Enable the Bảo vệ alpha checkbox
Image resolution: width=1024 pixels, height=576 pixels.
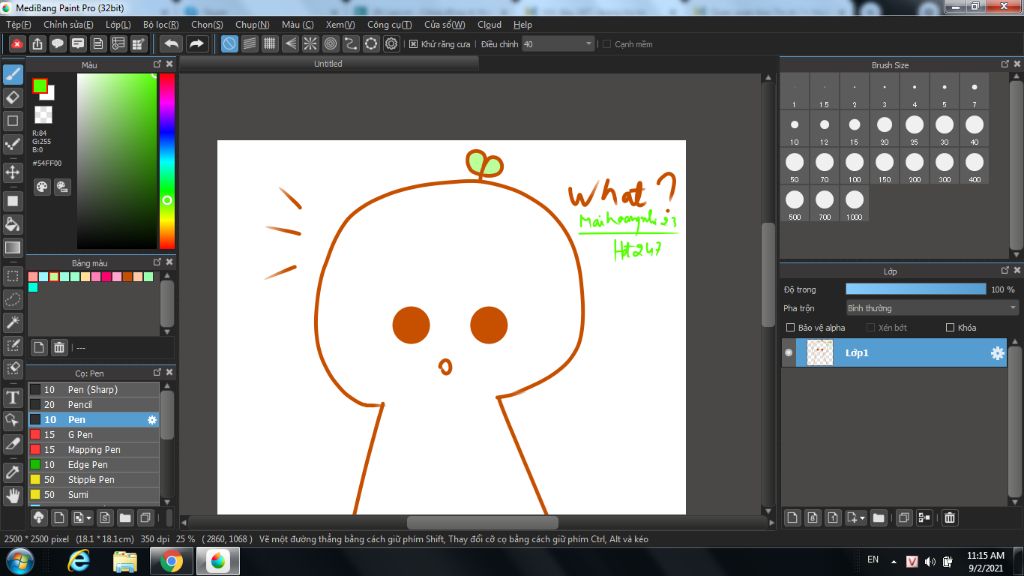click(x=790, y=328)
